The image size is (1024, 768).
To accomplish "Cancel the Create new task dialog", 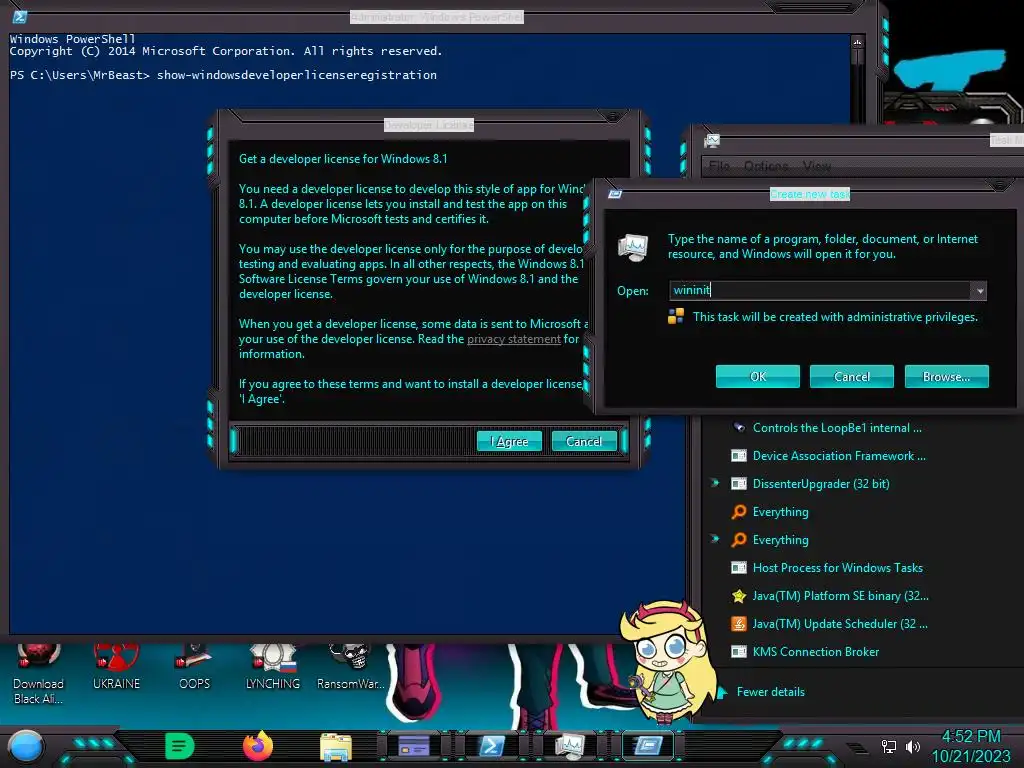I will (x=852, y=376).
